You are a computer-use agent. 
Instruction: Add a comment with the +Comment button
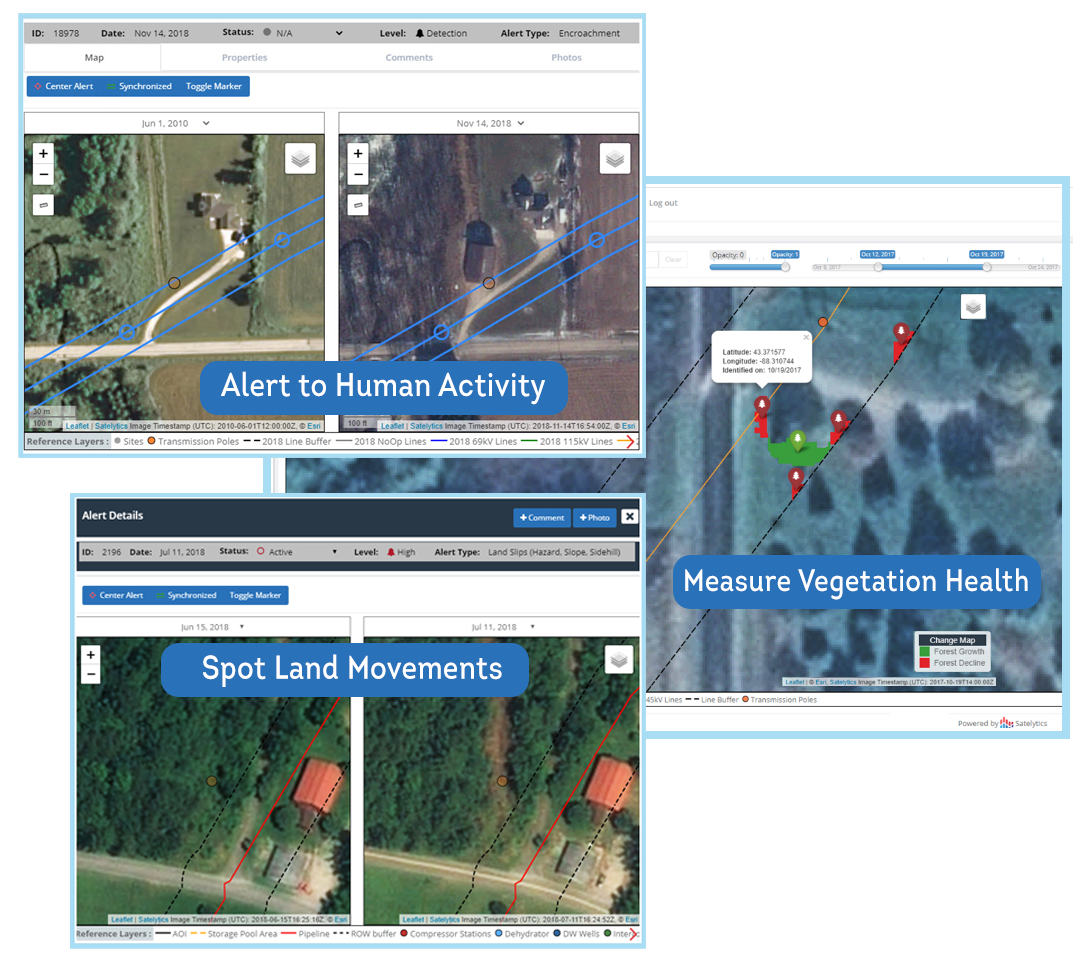click(542, 518)
